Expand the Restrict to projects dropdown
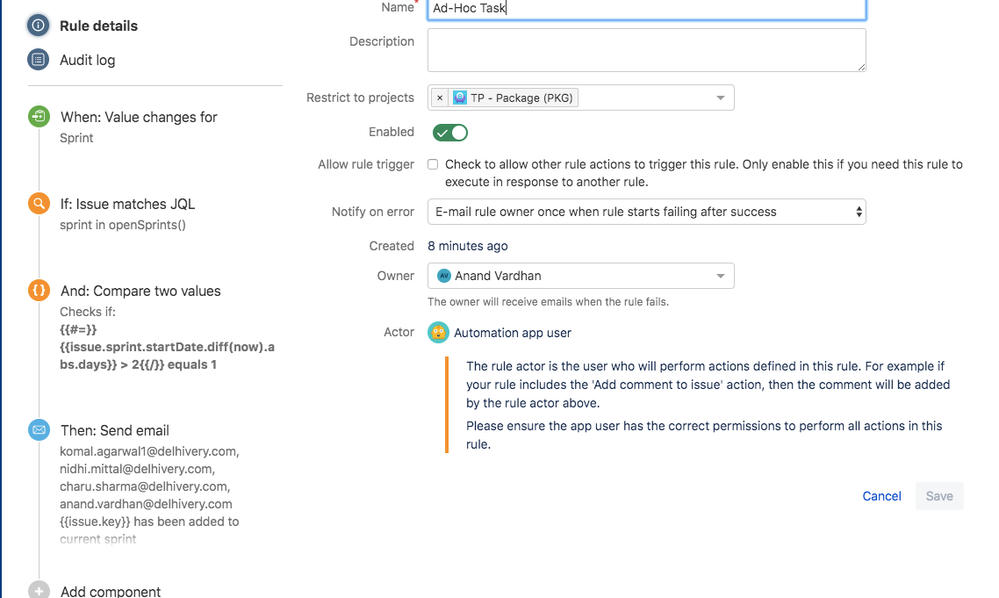Image resolution: width=999 pixels, height=598 pixels. 721,98
